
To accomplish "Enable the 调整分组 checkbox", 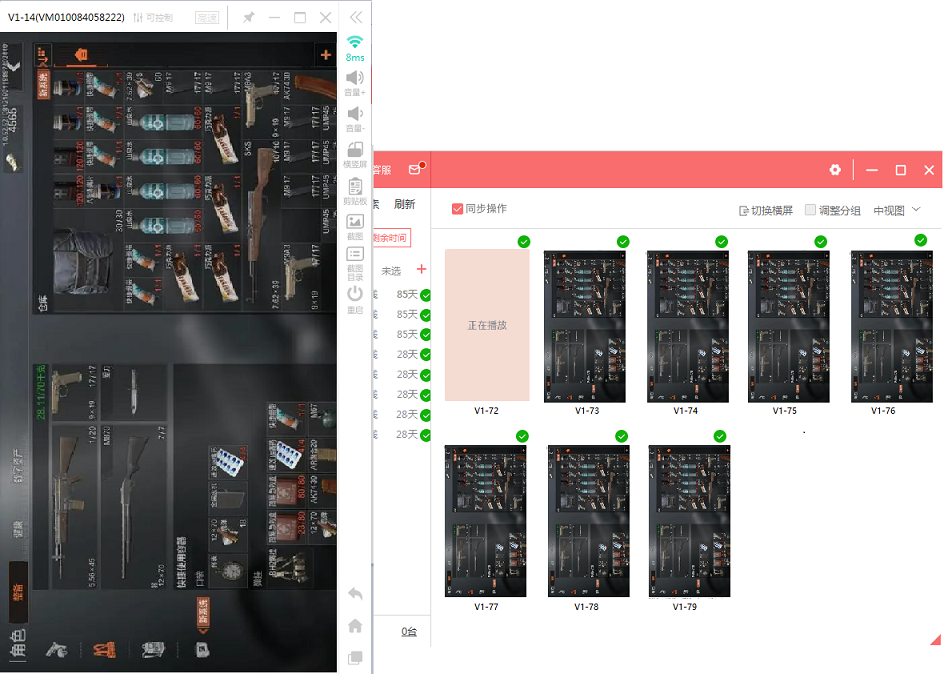I will 811,210.
